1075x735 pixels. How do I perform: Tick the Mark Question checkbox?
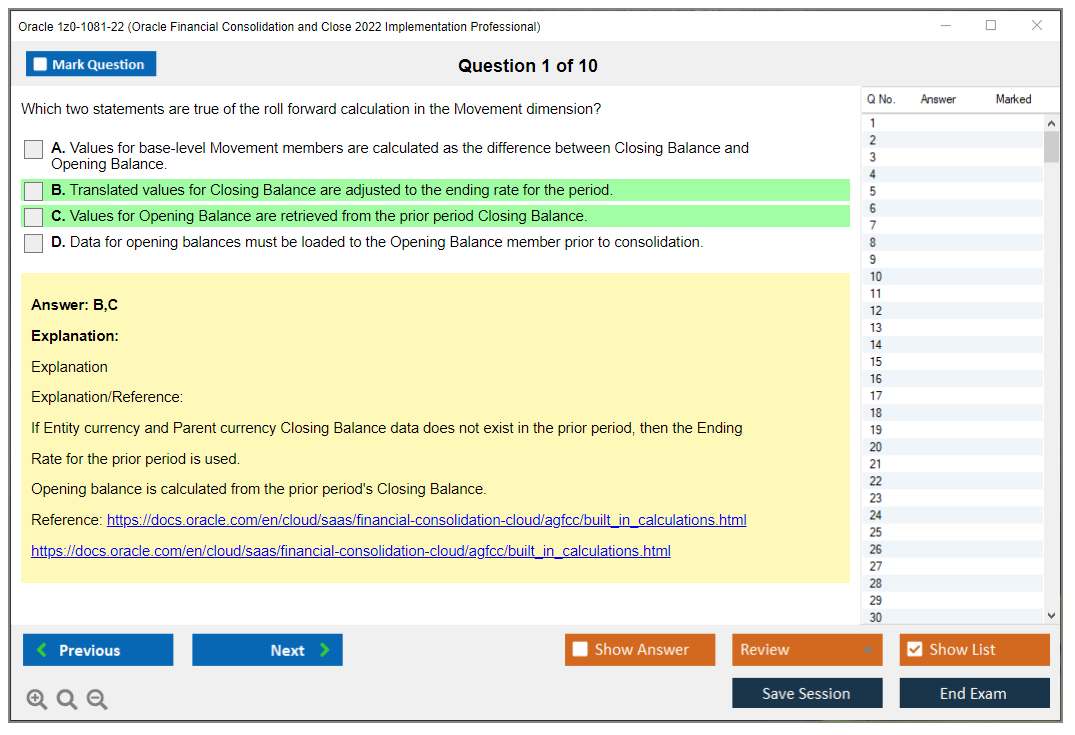(x=41, y=65)
